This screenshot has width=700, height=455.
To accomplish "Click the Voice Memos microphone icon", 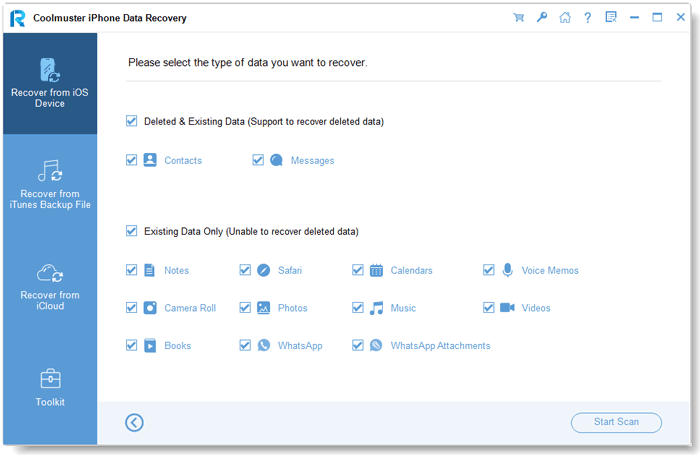I will 508,270.
